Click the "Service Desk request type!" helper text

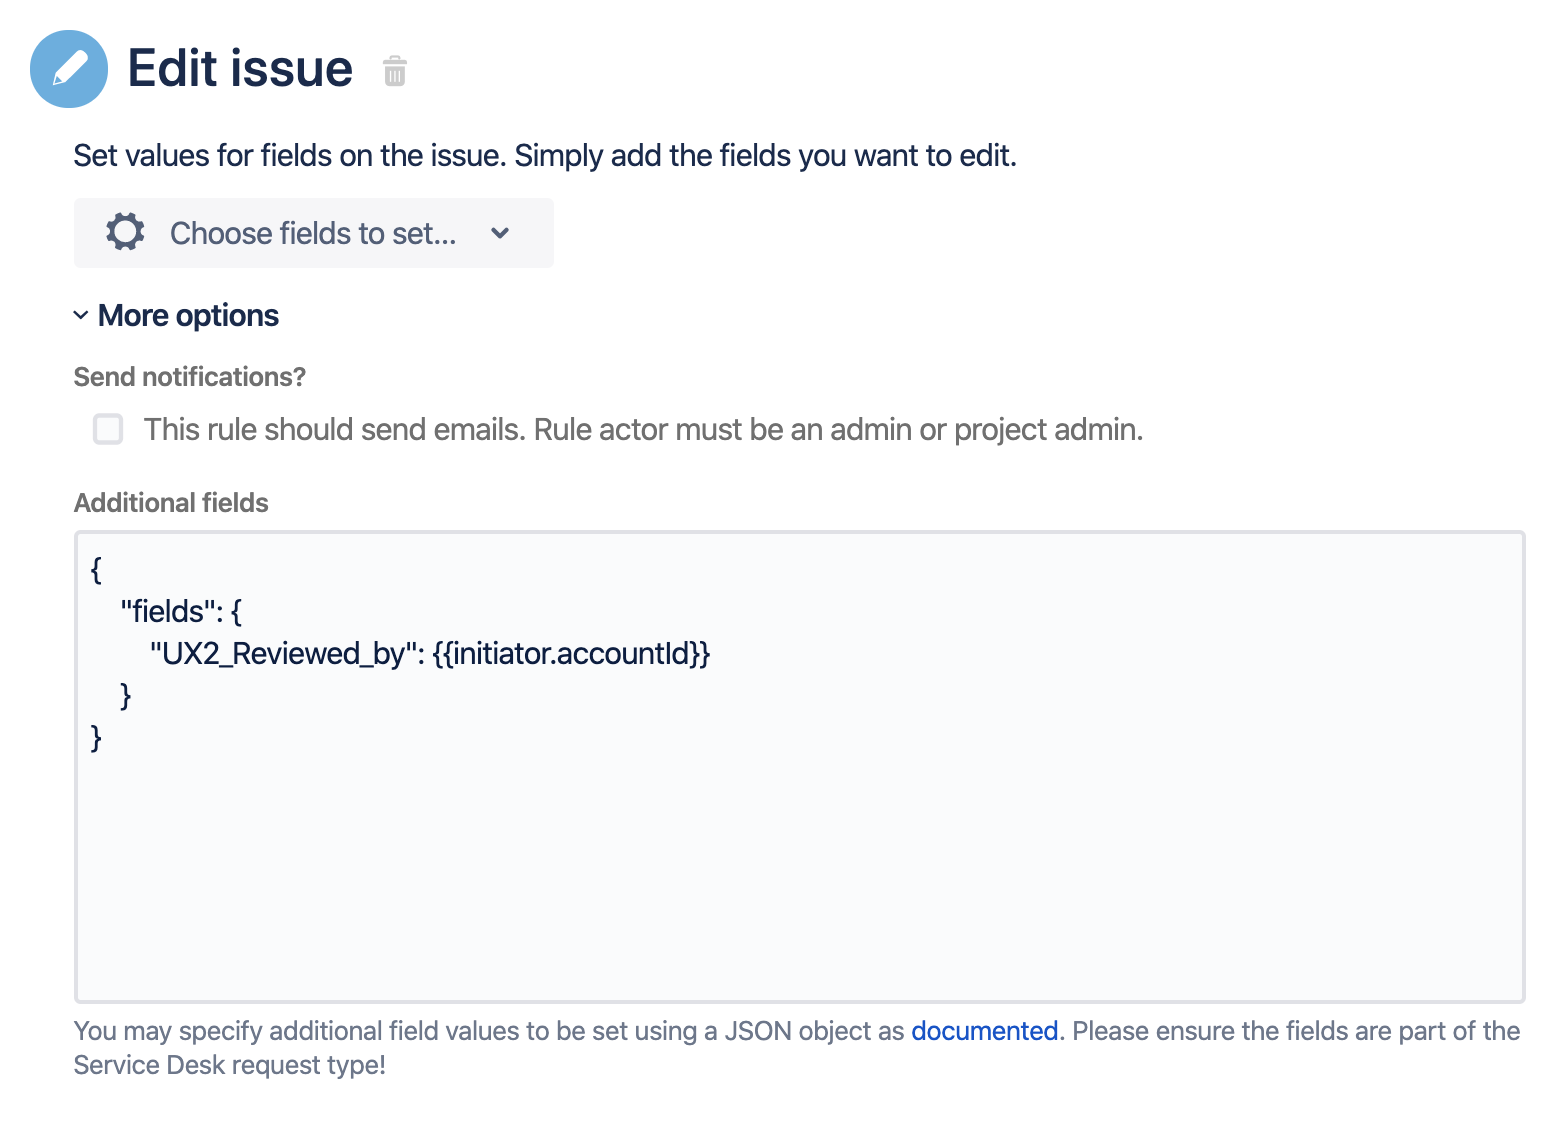pos(229,1065)
